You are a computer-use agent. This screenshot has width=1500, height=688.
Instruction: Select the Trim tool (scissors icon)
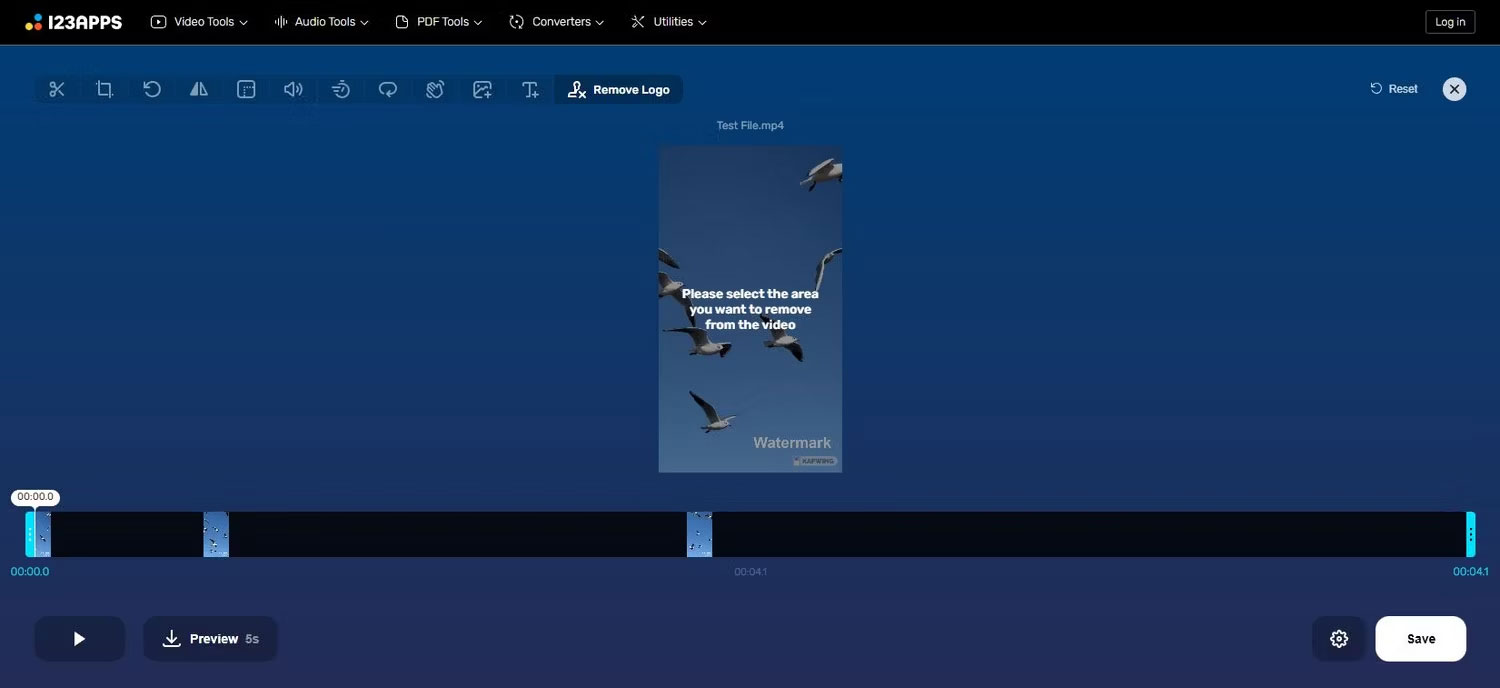57,89
